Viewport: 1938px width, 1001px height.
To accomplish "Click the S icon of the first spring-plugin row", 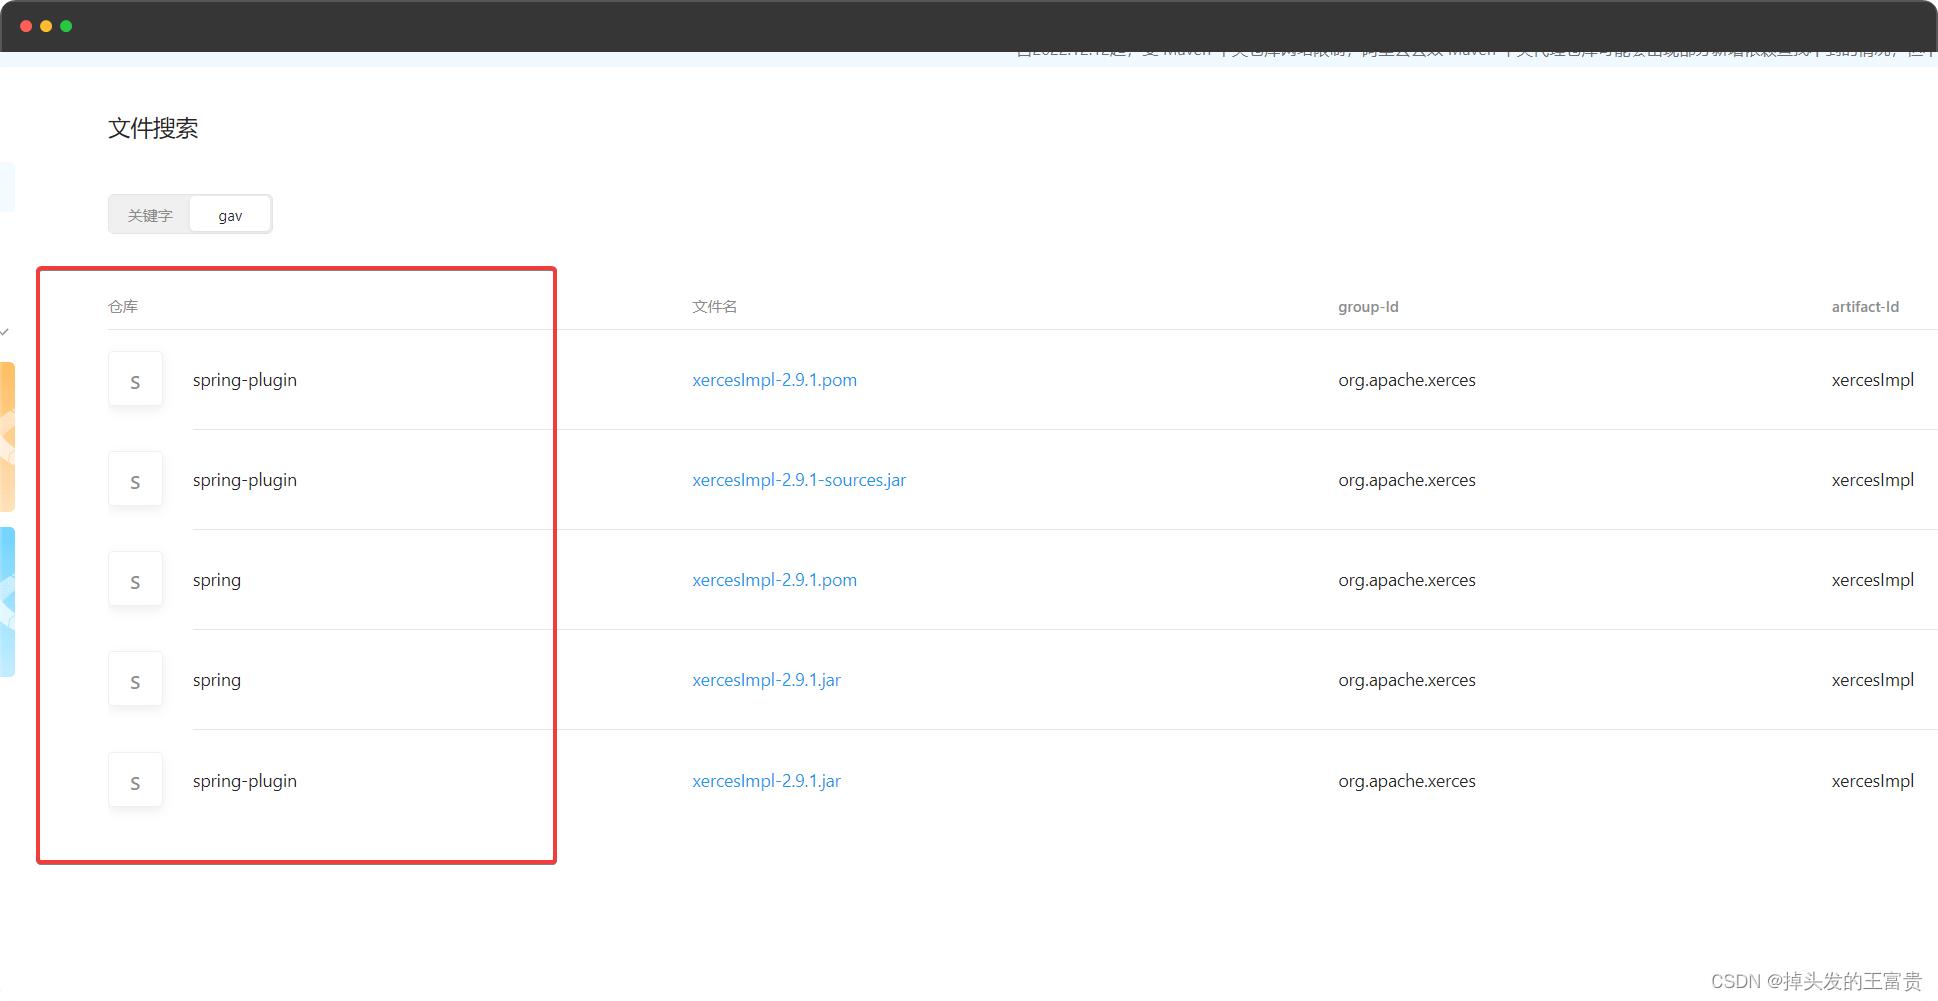I will click(x=135, y=379).
